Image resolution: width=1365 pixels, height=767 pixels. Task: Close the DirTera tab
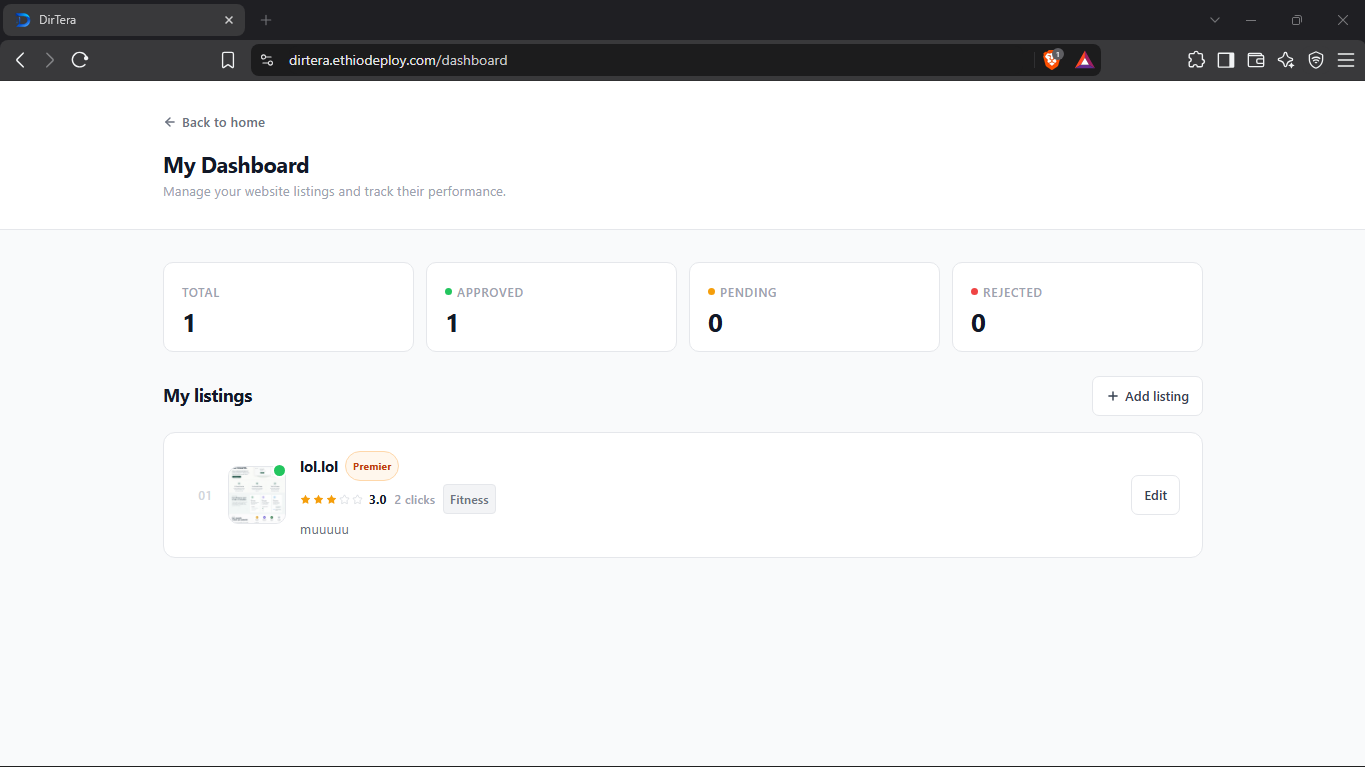point(229,20)
